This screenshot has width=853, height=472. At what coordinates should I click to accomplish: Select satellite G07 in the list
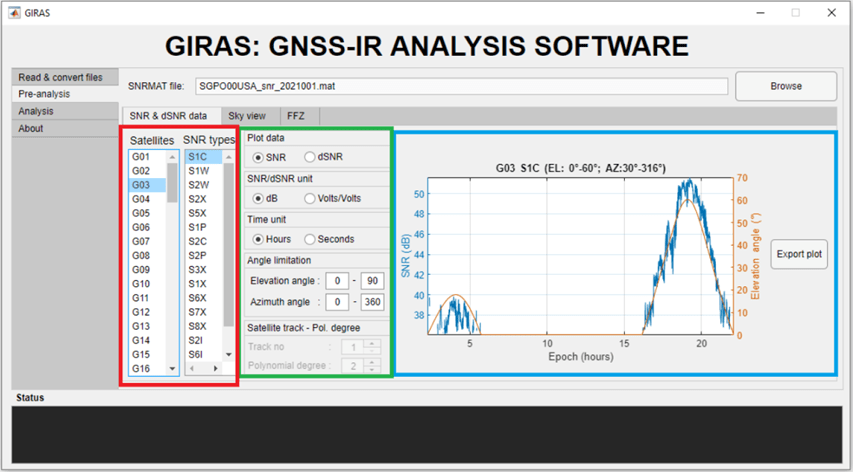click(141, 241)
